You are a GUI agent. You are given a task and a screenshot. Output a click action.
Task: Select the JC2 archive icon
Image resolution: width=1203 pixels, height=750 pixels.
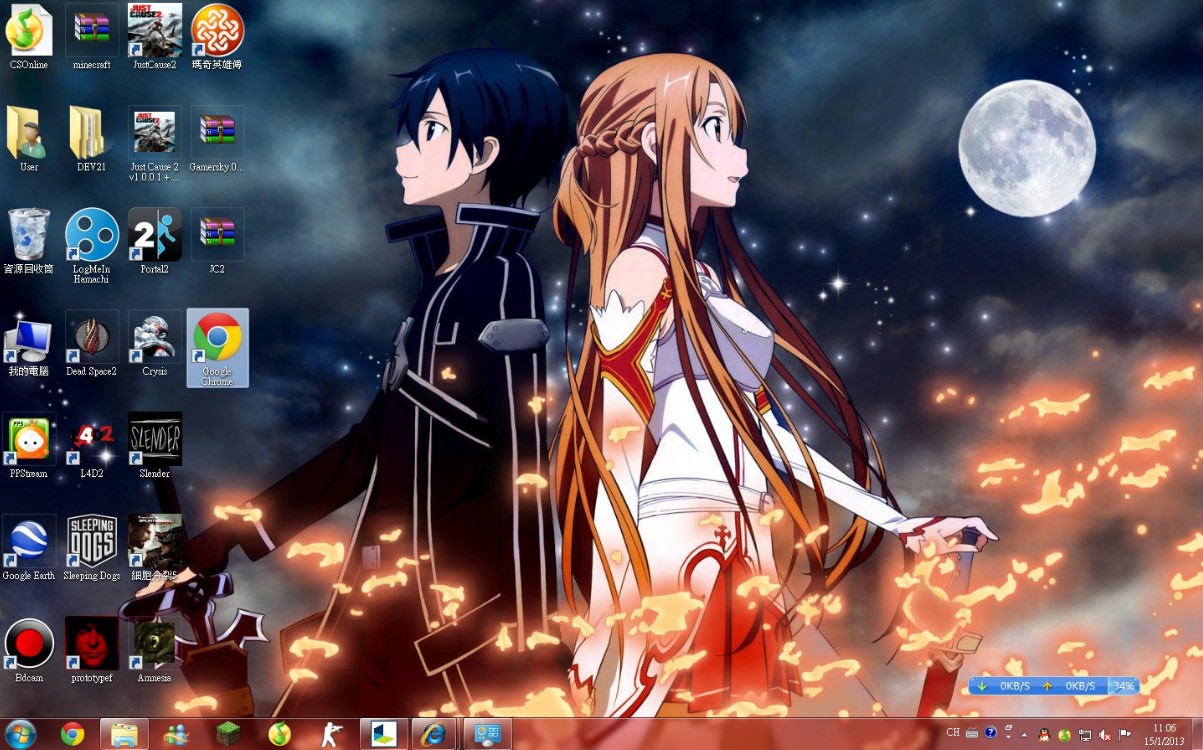(x=217, y=241)
